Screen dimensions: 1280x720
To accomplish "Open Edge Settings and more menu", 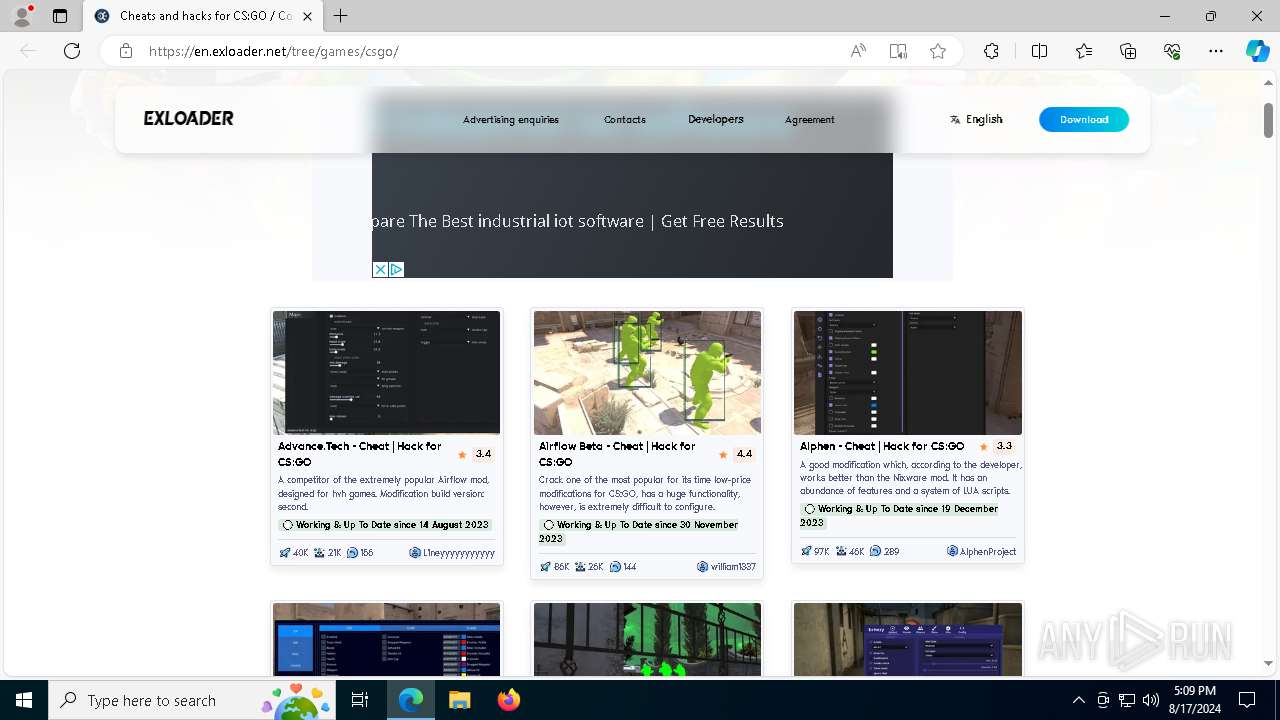I will pos(1216,51).
